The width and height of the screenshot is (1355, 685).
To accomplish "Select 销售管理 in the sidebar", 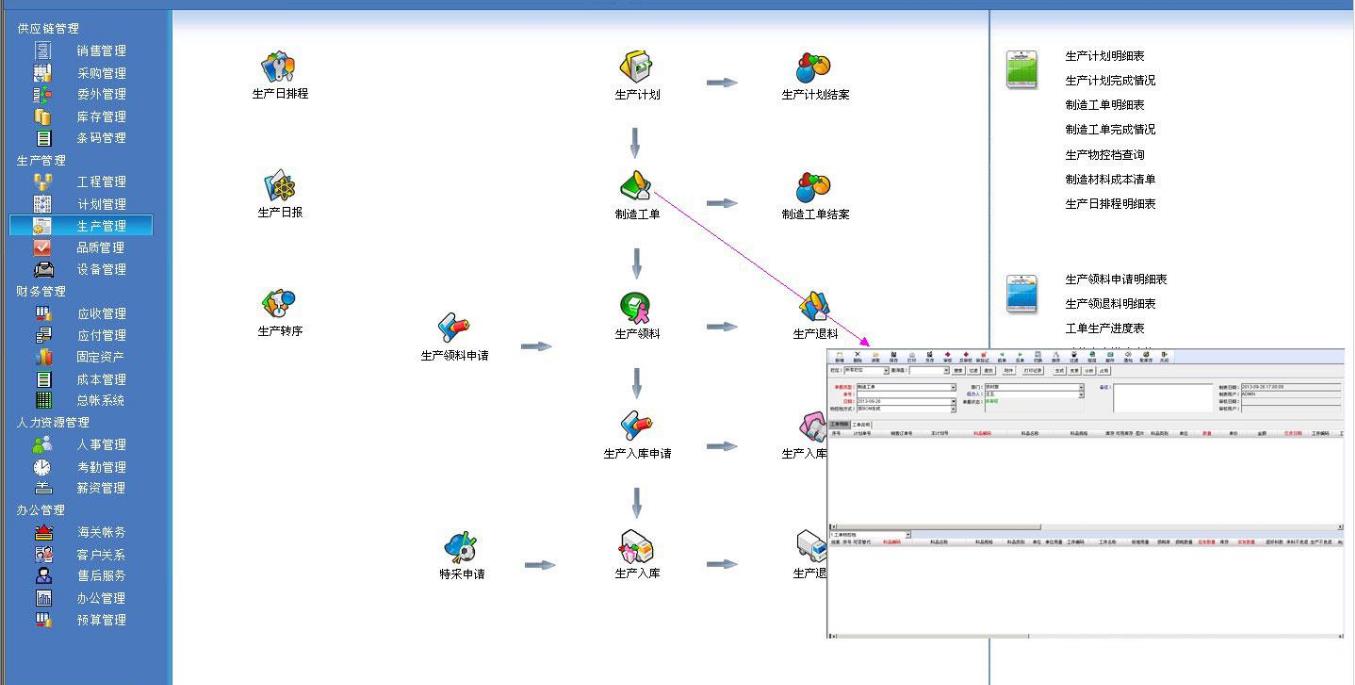I will 101,51.
